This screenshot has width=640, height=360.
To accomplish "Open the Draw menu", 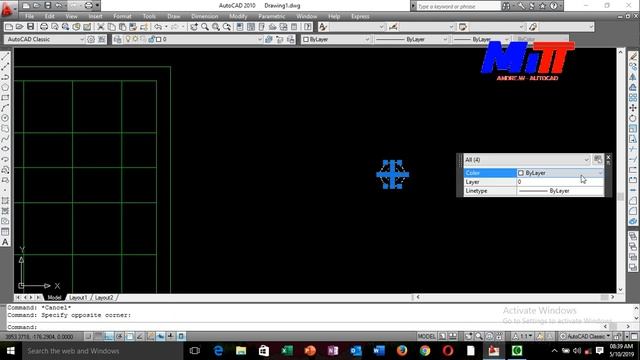I will (x=174, y=16).
